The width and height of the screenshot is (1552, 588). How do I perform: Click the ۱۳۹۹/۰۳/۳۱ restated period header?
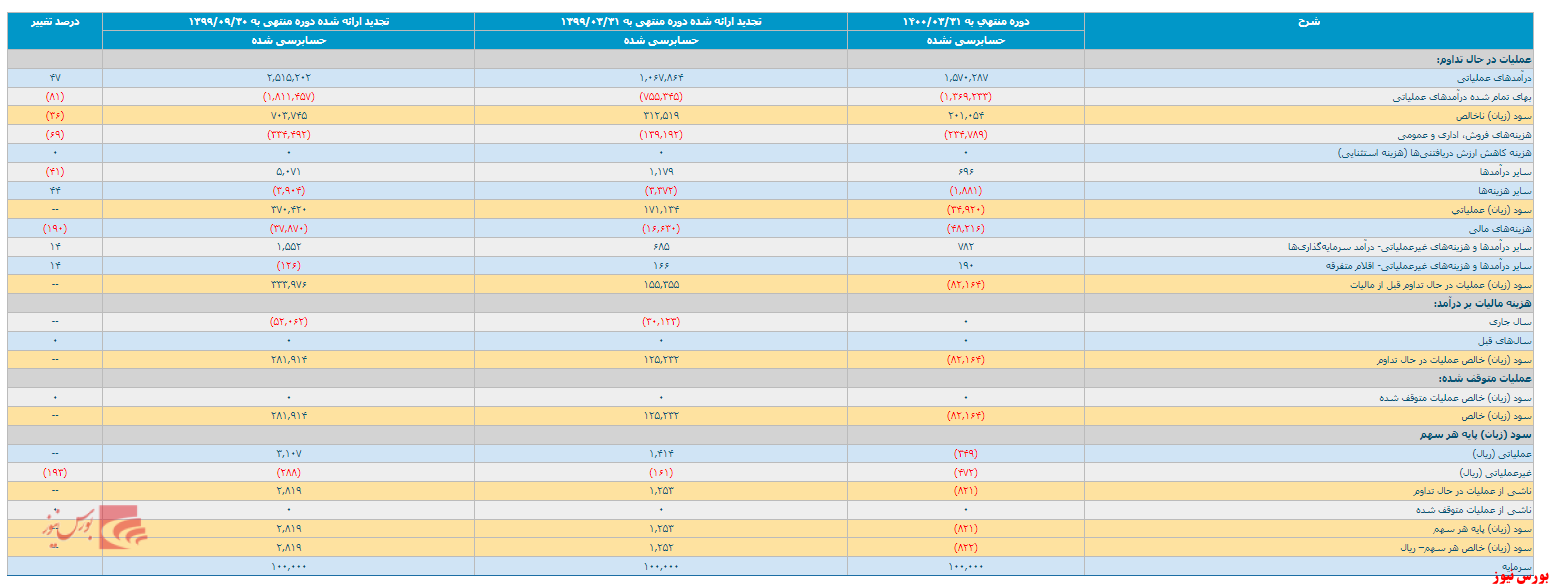tap(660, 21)
